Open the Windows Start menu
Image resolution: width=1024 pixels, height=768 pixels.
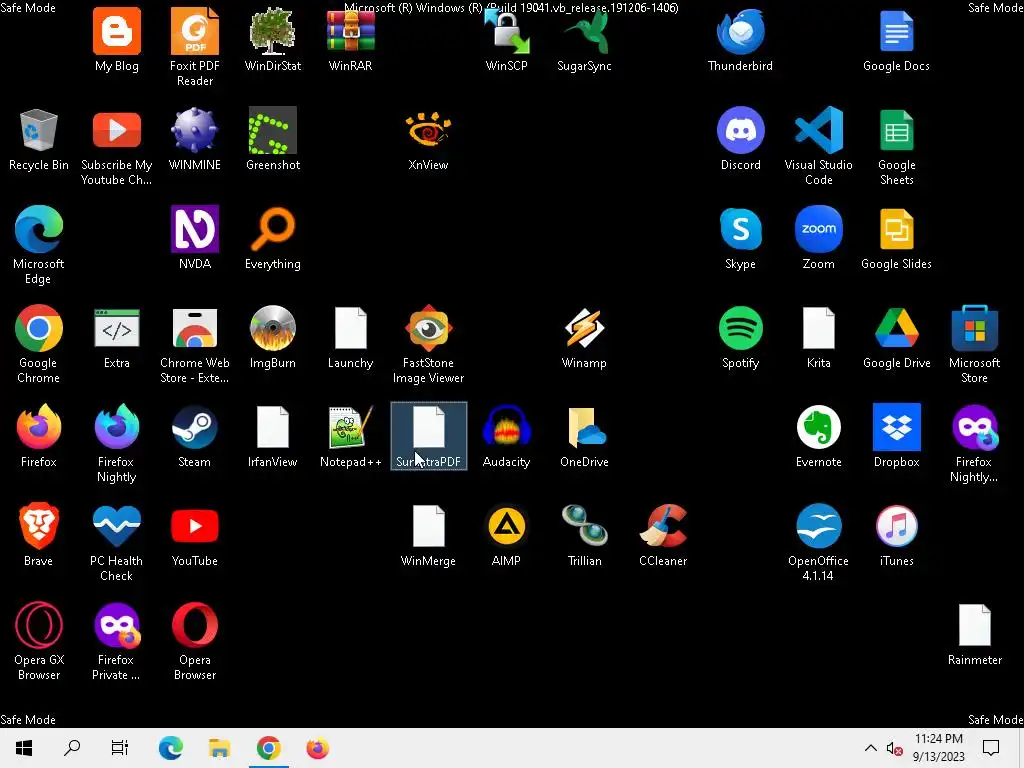point(24,748)
